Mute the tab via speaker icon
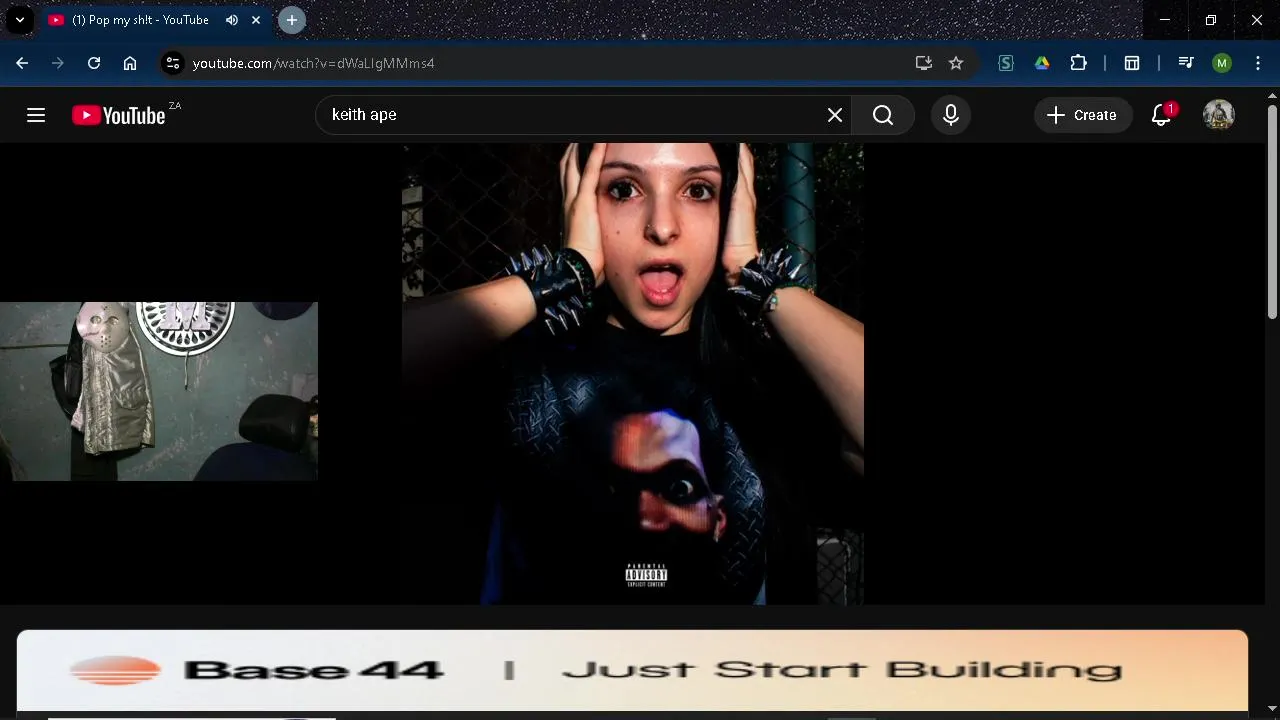 (x=232, y=20)
